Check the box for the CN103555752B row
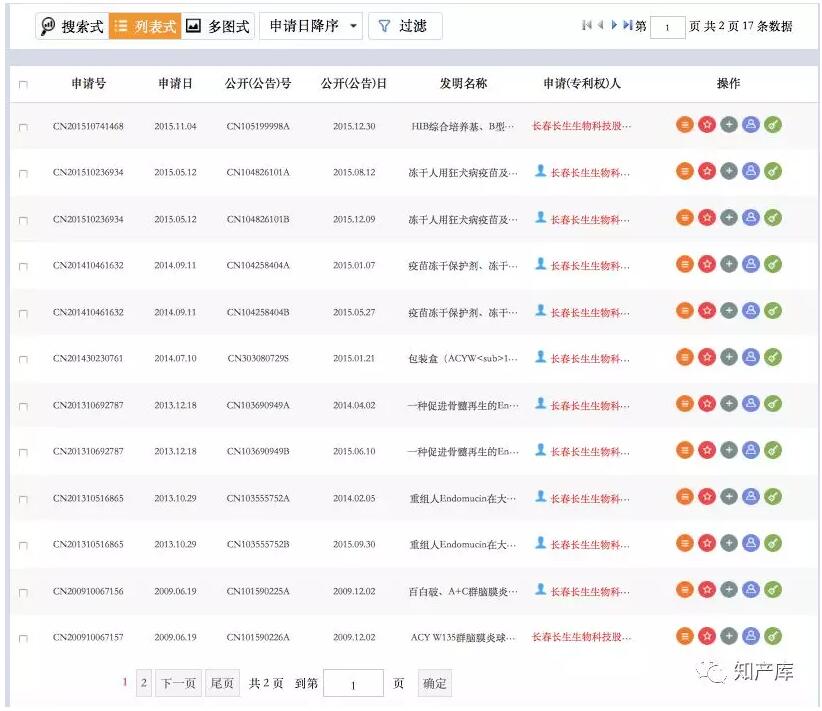Viewport: 822px width, 711px height. click(x=23, y=546)
